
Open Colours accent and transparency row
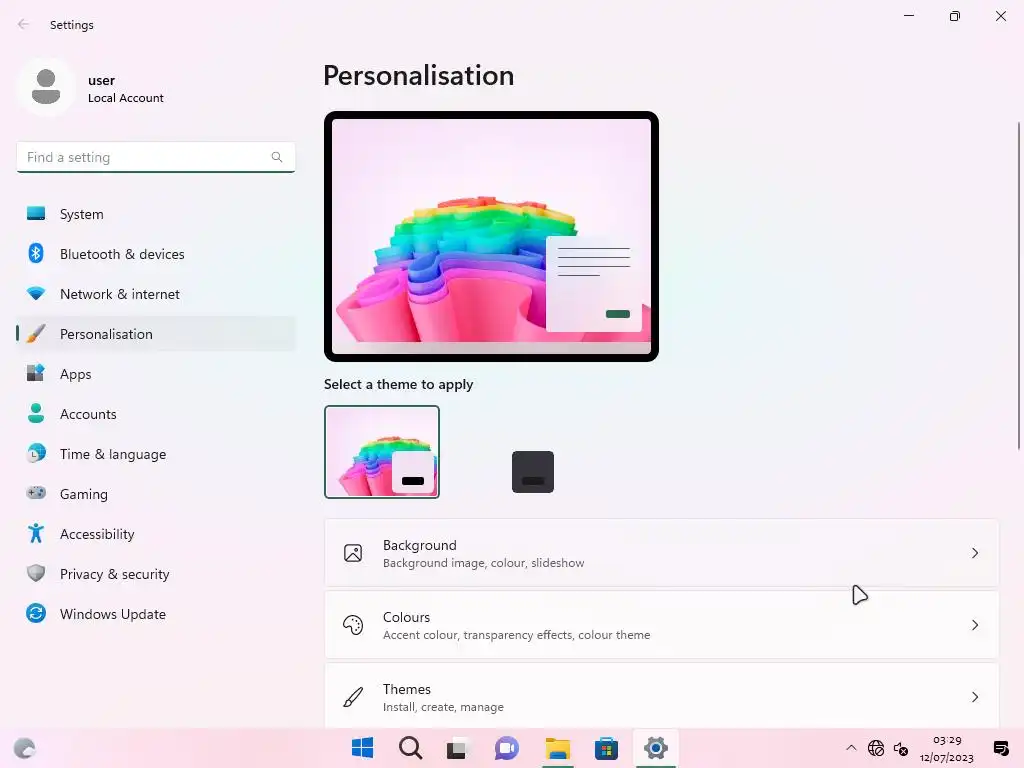(x=662, y=625)
